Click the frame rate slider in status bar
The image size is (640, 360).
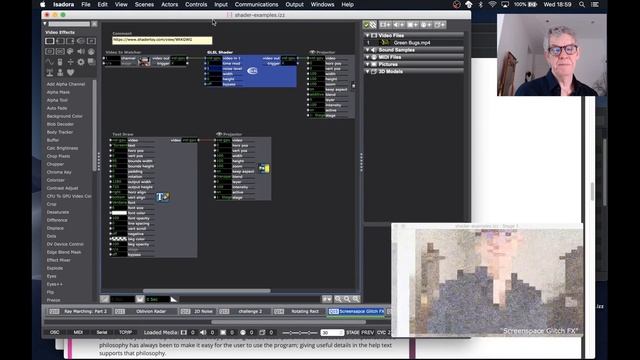(300, 333)
